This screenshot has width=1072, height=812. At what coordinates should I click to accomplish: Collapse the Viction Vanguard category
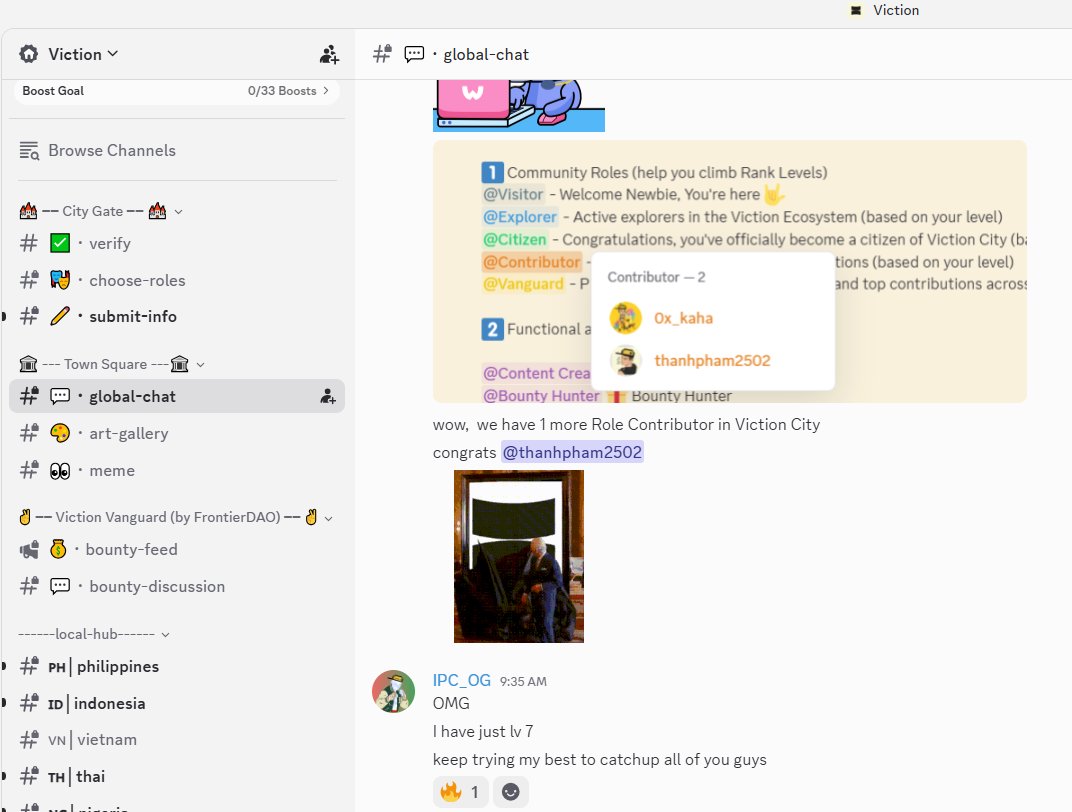[x=176, y=517]
